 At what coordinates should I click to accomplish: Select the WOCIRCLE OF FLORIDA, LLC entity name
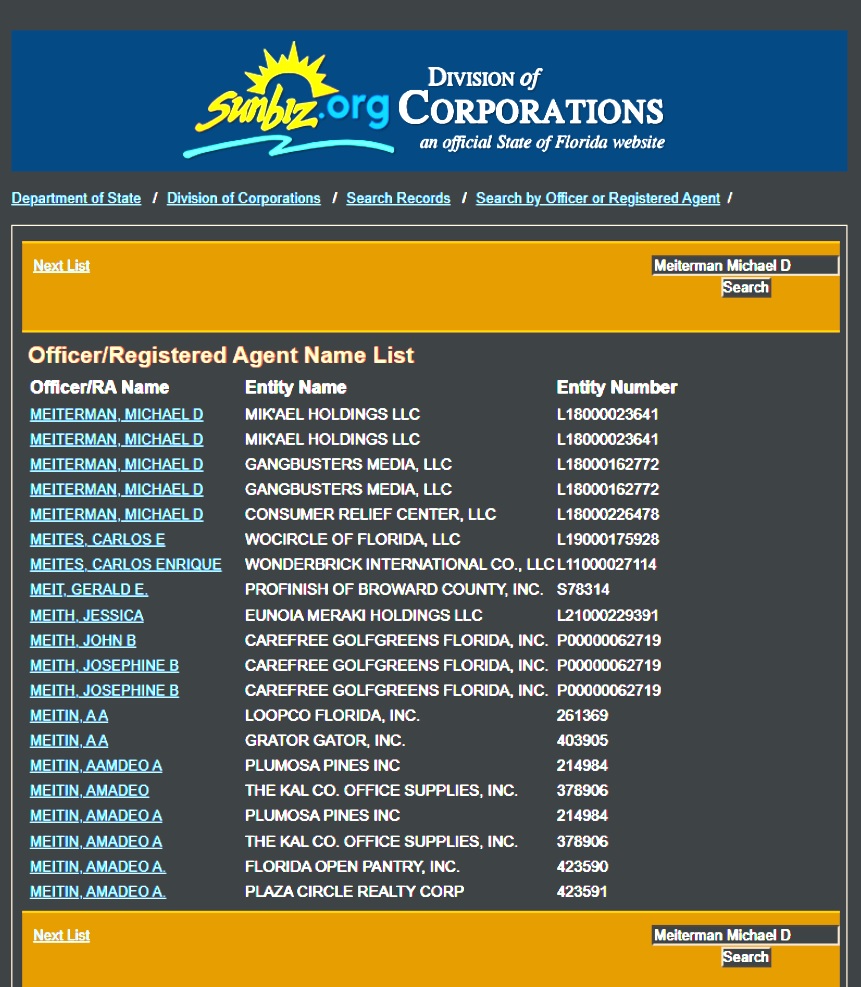tap(352, 539)
